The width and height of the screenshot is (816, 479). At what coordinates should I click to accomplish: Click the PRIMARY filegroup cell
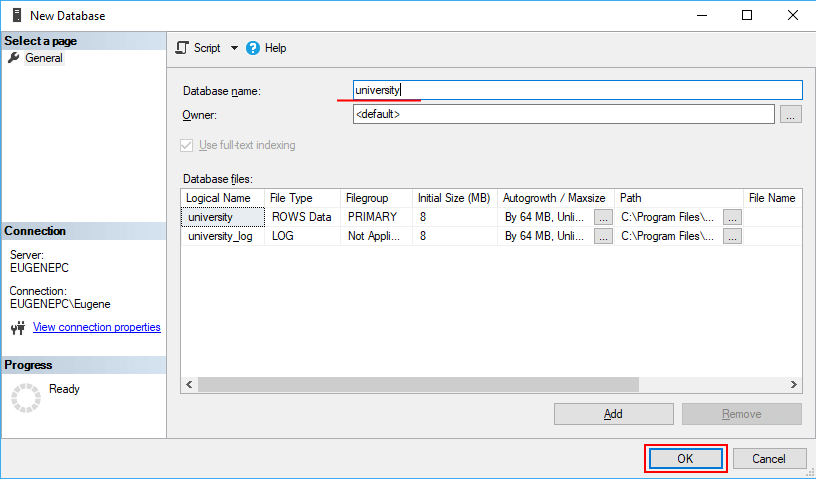pyautogui.click(x=377, y=217)
